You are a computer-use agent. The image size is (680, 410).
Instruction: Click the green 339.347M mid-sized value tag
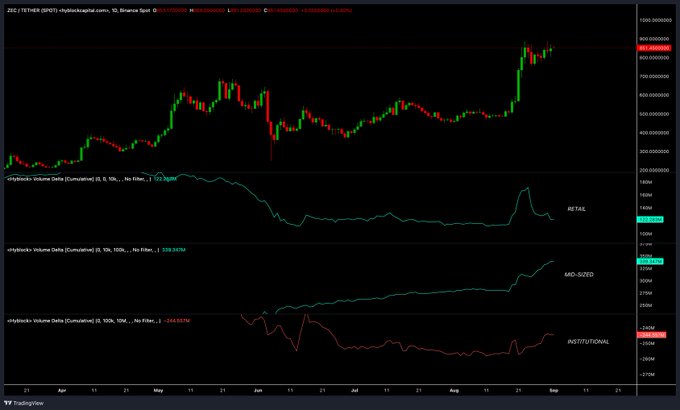point(650,262)
